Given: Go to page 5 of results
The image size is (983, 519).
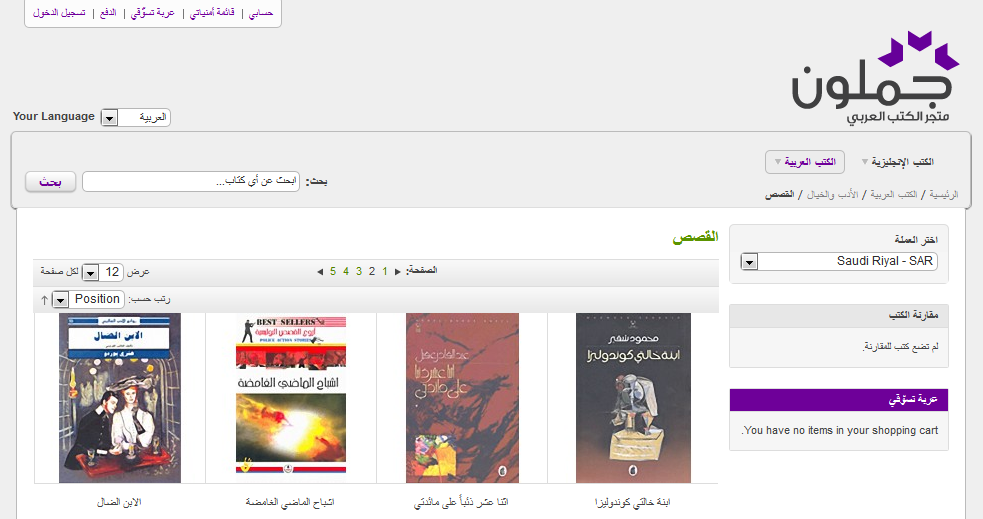Looking at the screenshot, I should tap(332, 271).
